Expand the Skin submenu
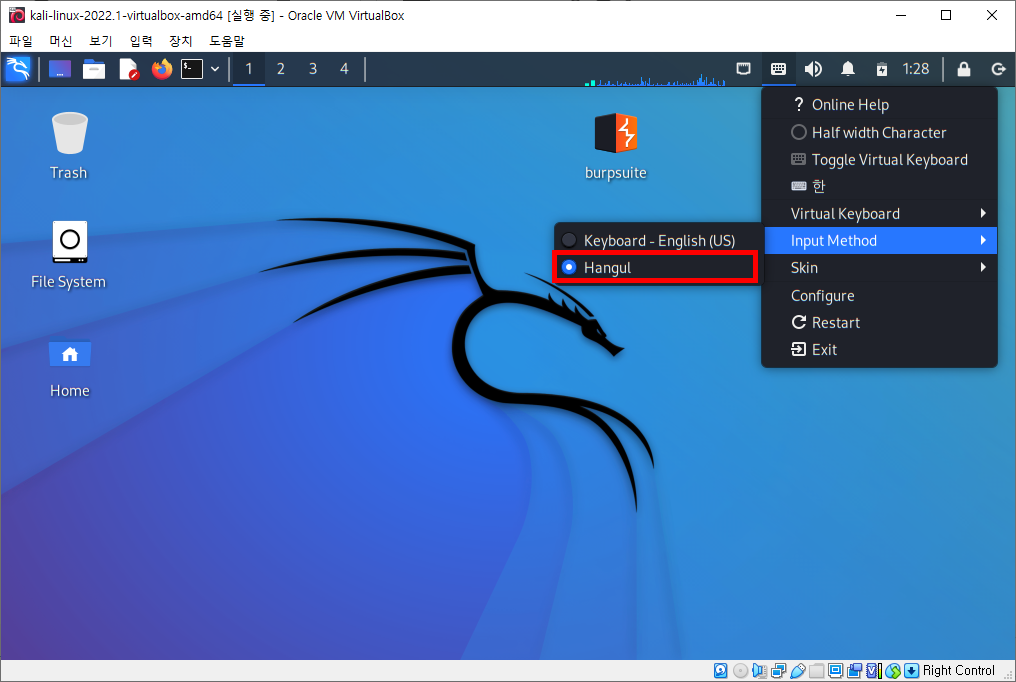Viewport: 1016px width, 682px height. click(x=881, y=268)
